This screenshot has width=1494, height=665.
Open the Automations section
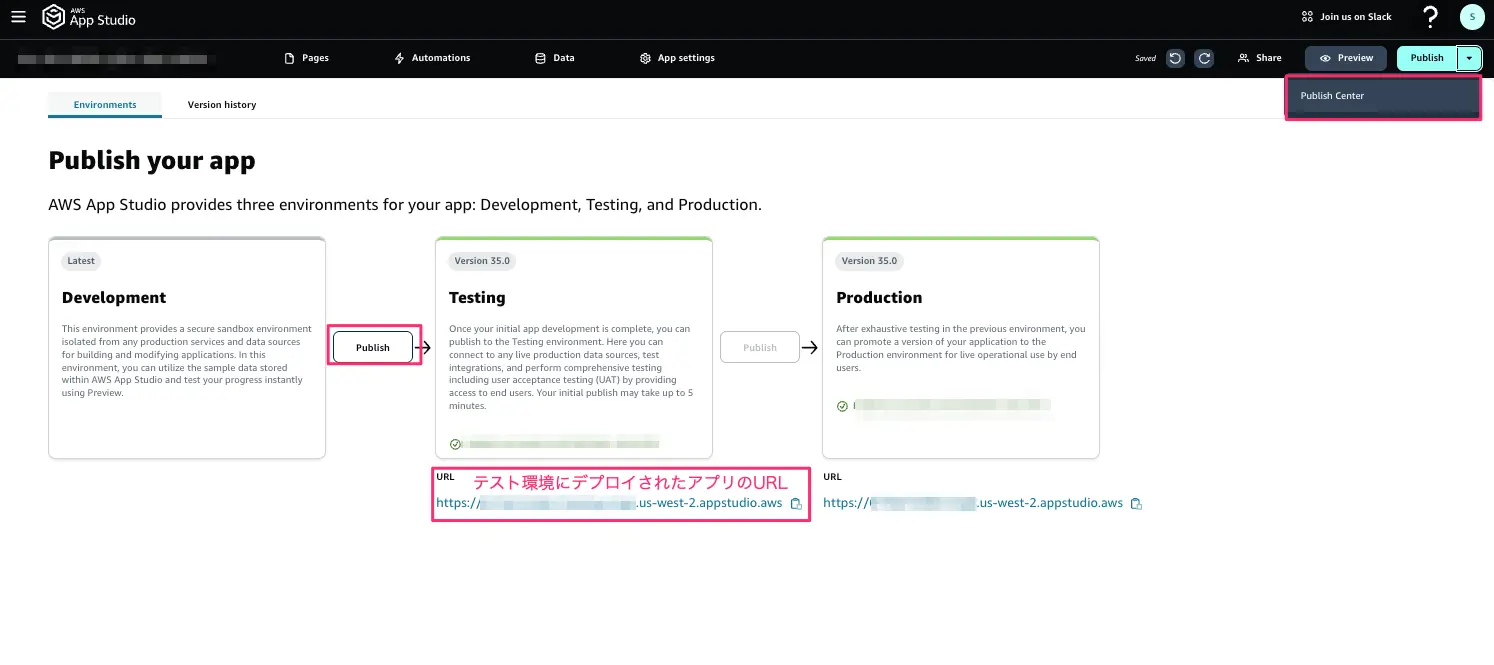click(x=432, y=58)
